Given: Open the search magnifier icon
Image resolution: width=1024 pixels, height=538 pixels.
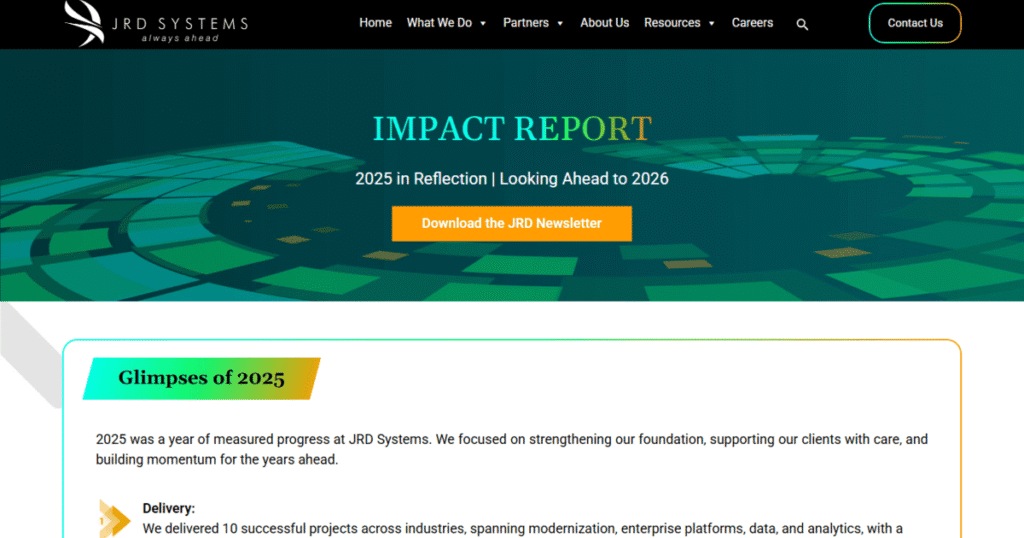Looking at the screenshot, I should [802, 24].
